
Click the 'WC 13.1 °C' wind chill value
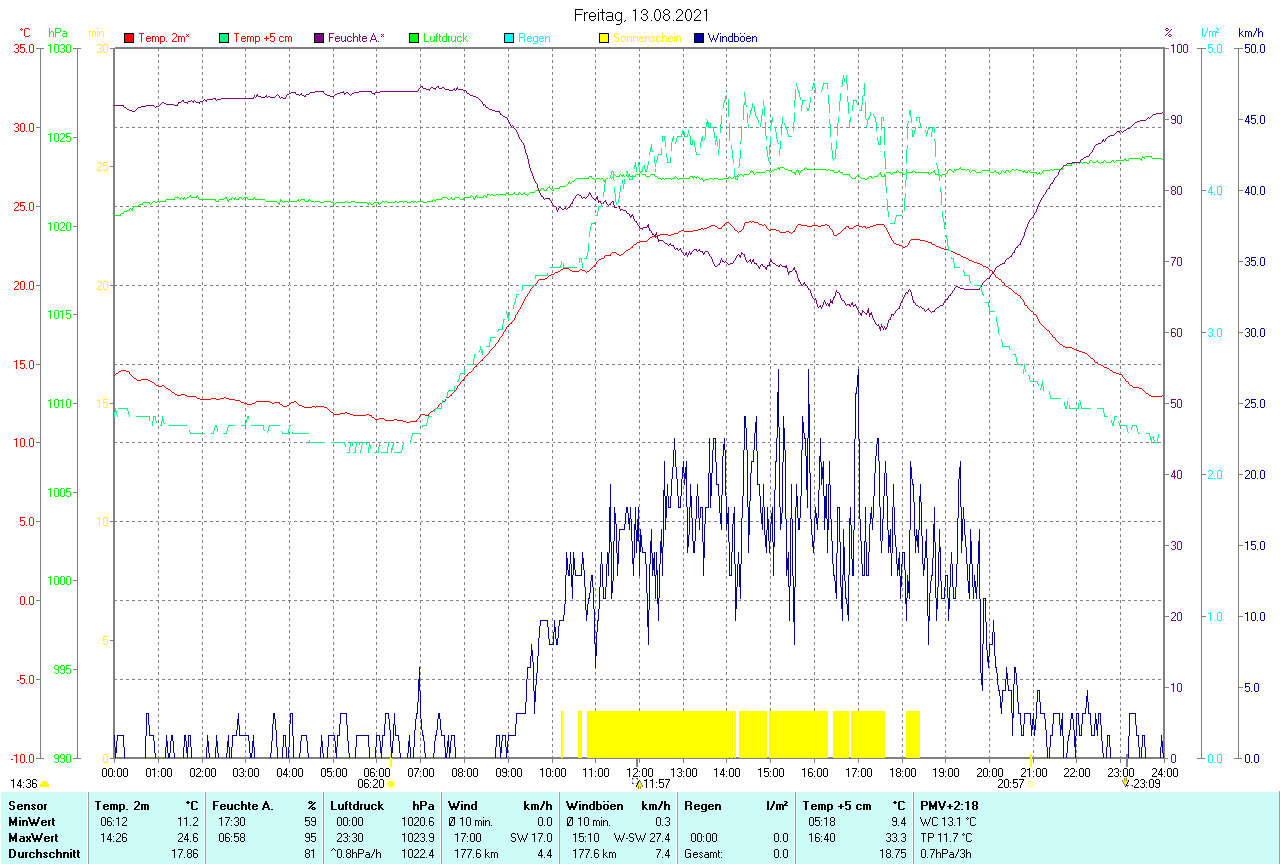tap(948, 821)
